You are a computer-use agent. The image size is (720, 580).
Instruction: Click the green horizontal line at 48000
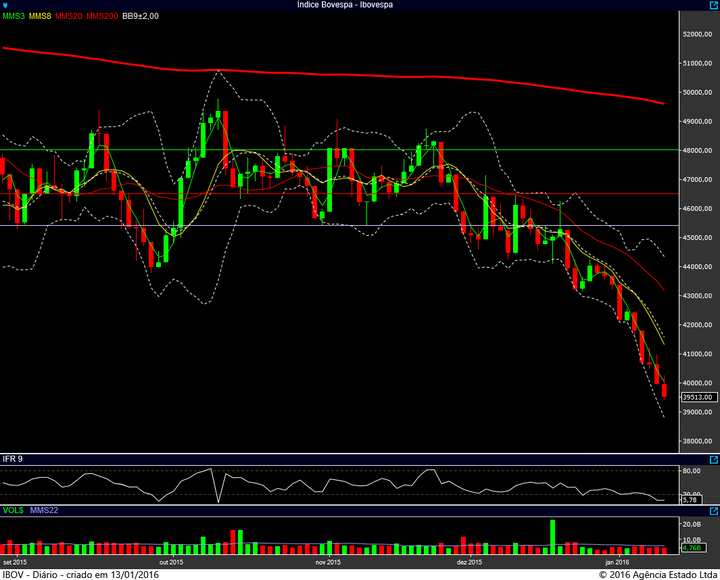(340, 150)
